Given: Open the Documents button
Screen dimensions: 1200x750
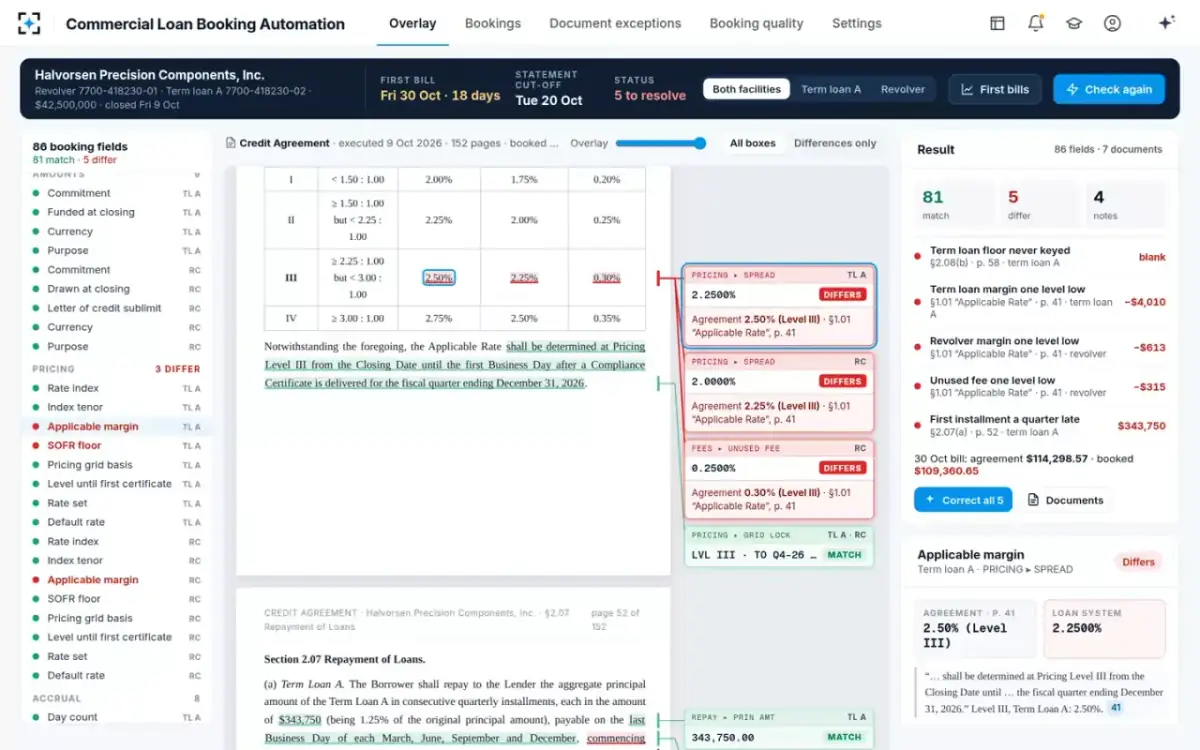Looking at the screenshot, I should click(x=1066, y=500).
